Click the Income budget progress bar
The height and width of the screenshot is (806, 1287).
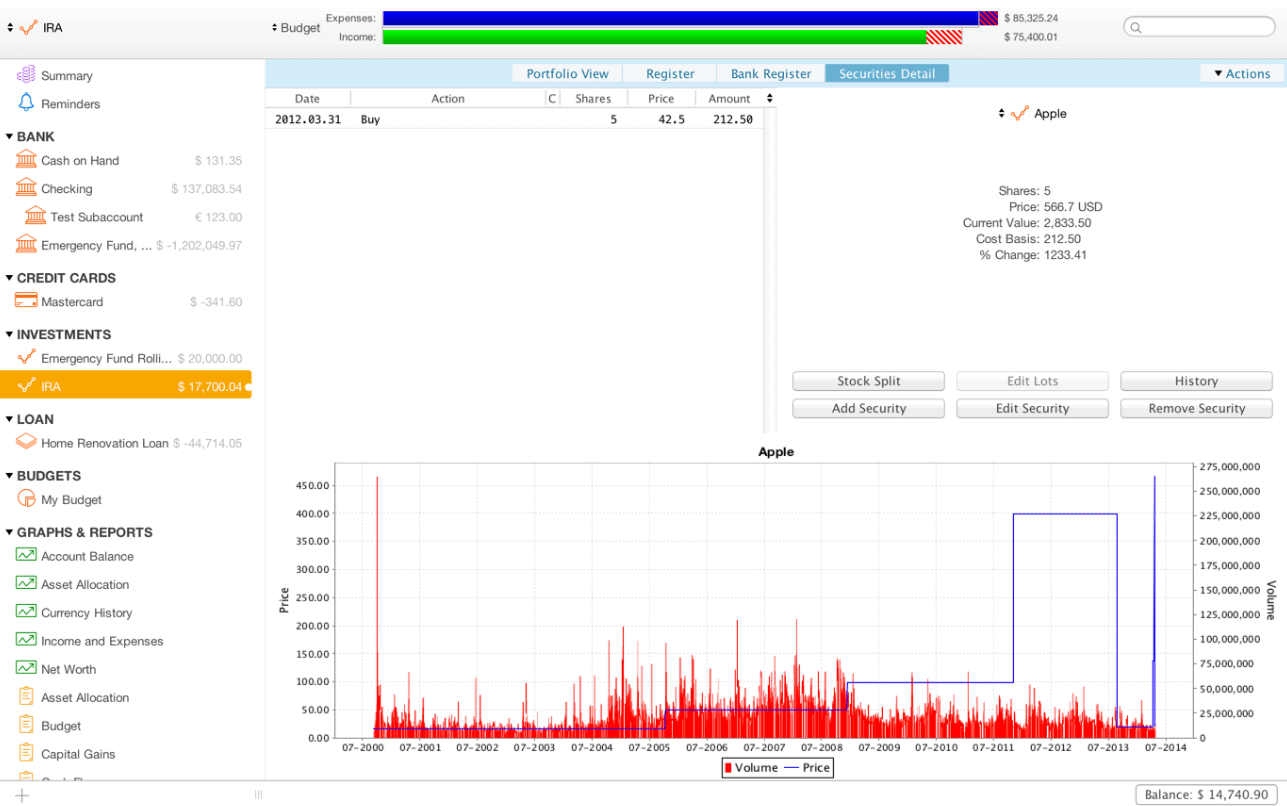tap(672, 37)
